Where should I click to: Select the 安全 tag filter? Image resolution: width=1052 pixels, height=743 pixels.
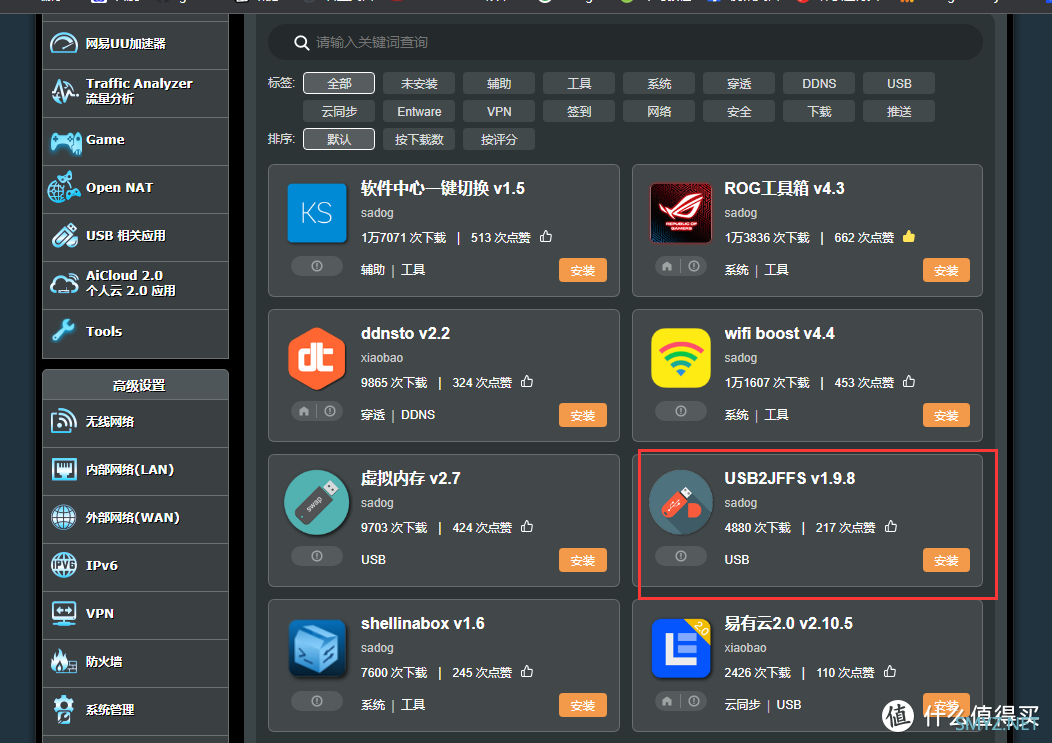[739, 111]
